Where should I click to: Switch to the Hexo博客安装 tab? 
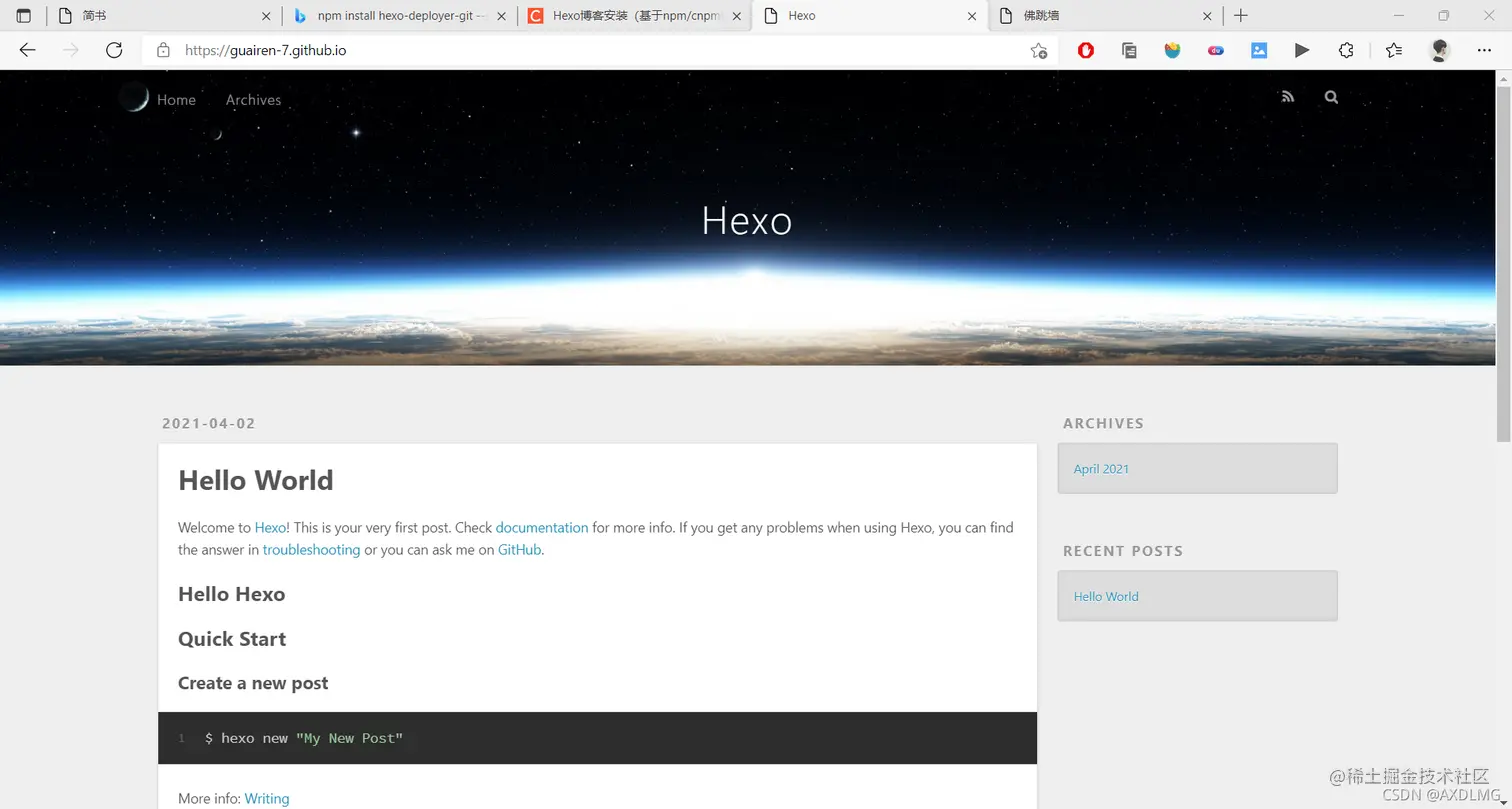click(x=634, y=16)
